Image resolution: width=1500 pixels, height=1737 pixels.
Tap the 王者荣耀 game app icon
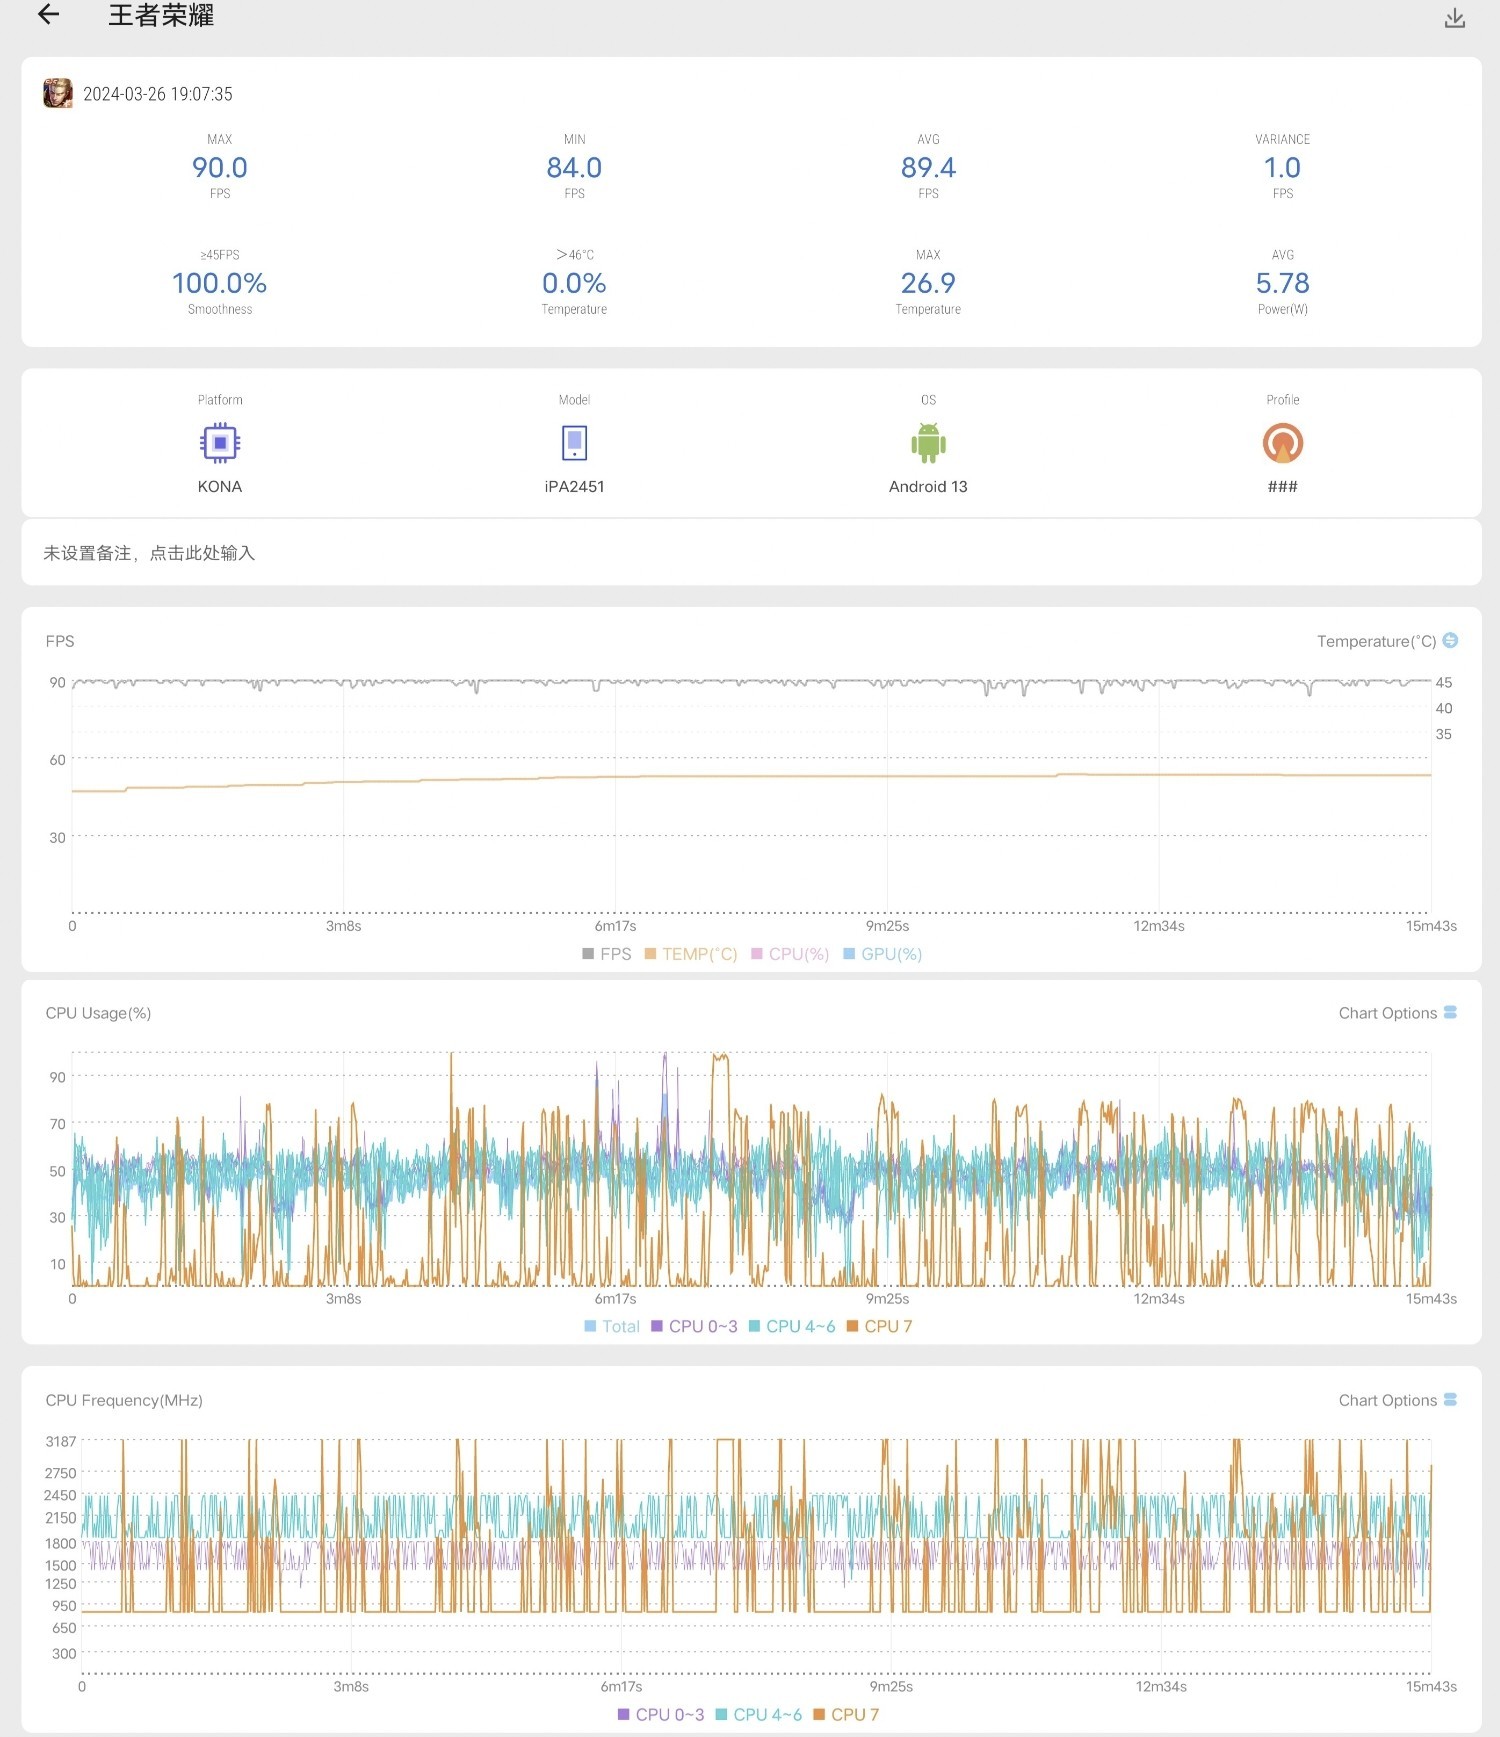click(x=58, y=93)
